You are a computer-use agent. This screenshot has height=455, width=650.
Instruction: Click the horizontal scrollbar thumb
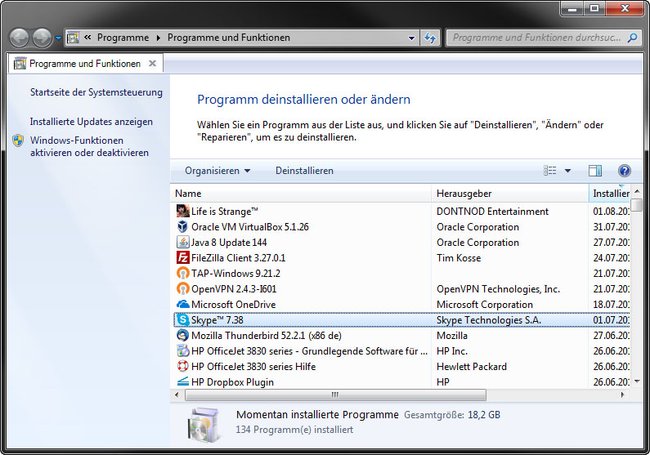pyautogui.click(x=335, y=395)
